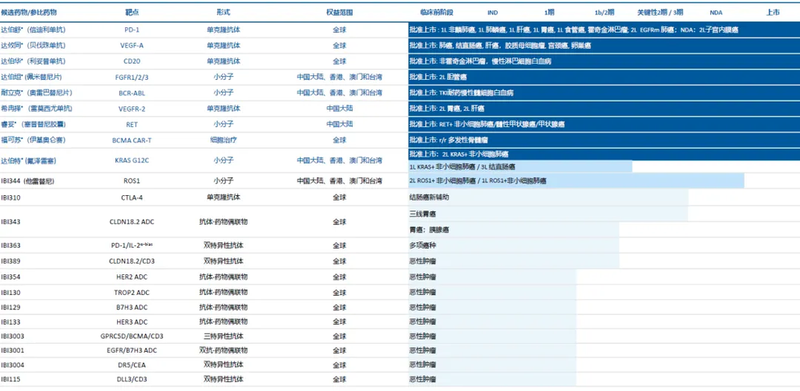The width and height of the screenshot is (800, 391).
Task: Select candidate IBI344 (他雷替尼)
Action: coord(28,181)
